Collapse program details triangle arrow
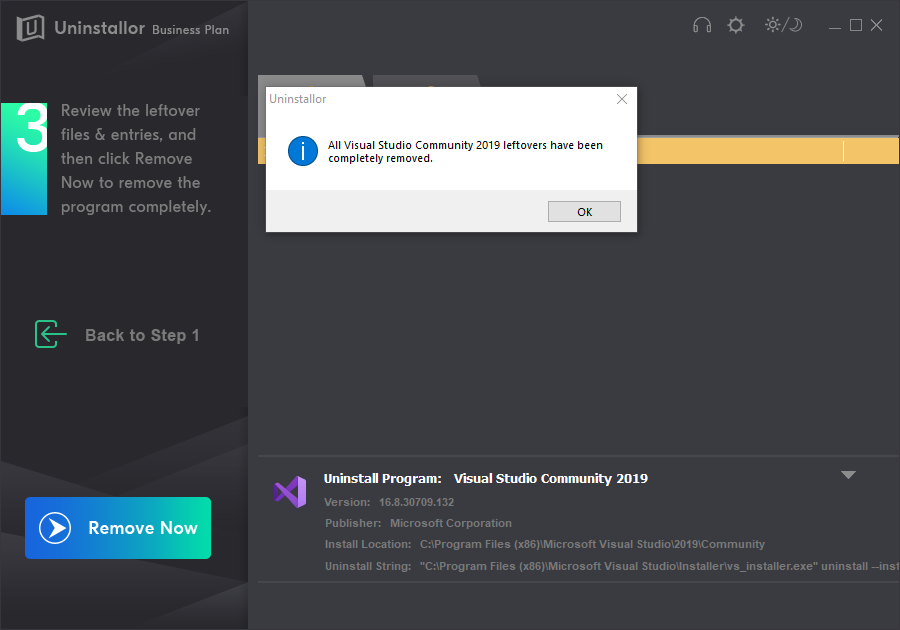Viewport: 900px width, 630px height. tap(848, 475)
